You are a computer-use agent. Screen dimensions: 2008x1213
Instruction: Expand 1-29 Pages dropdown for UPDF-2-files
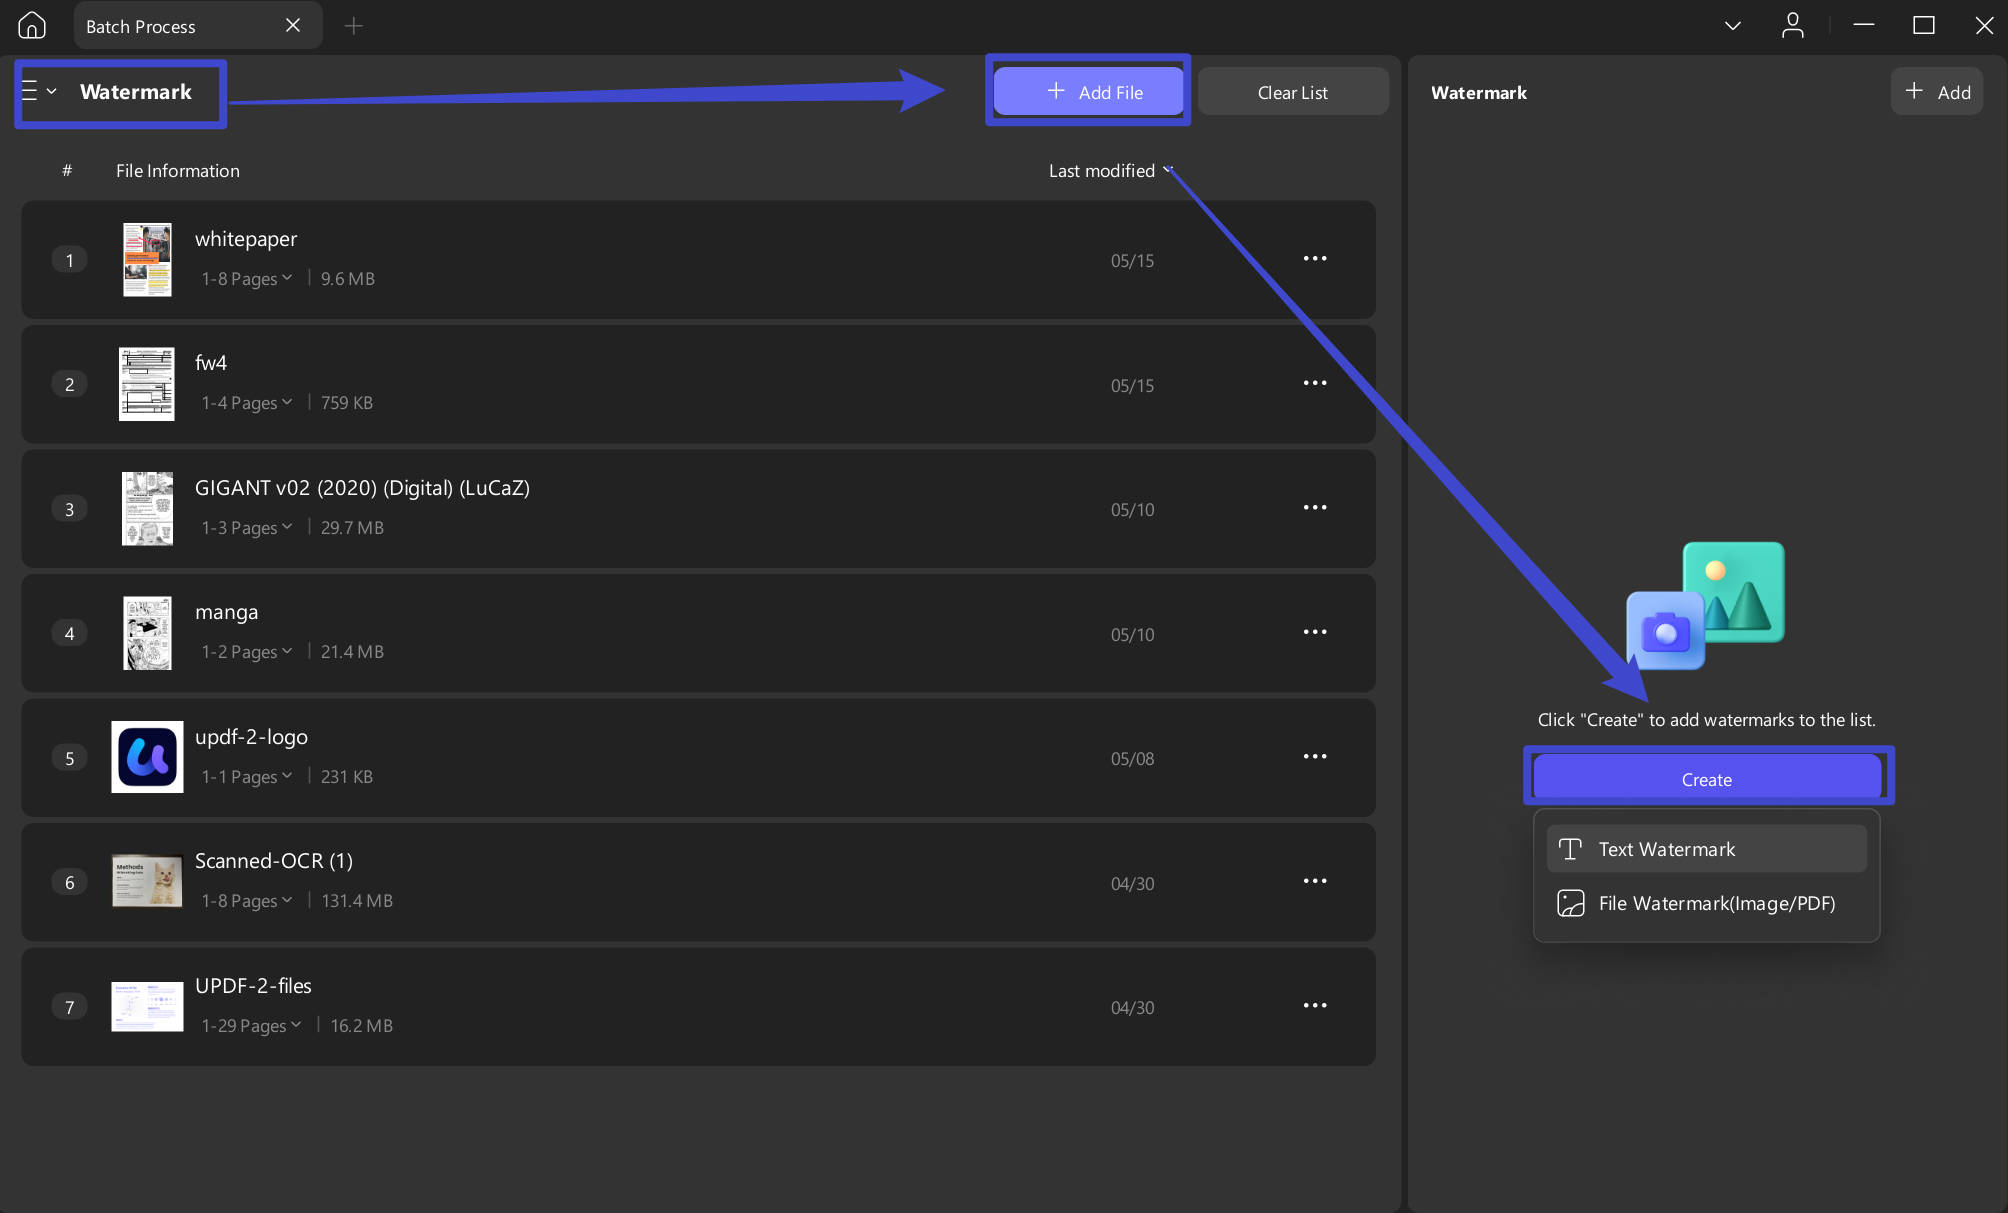(252, 1026)
